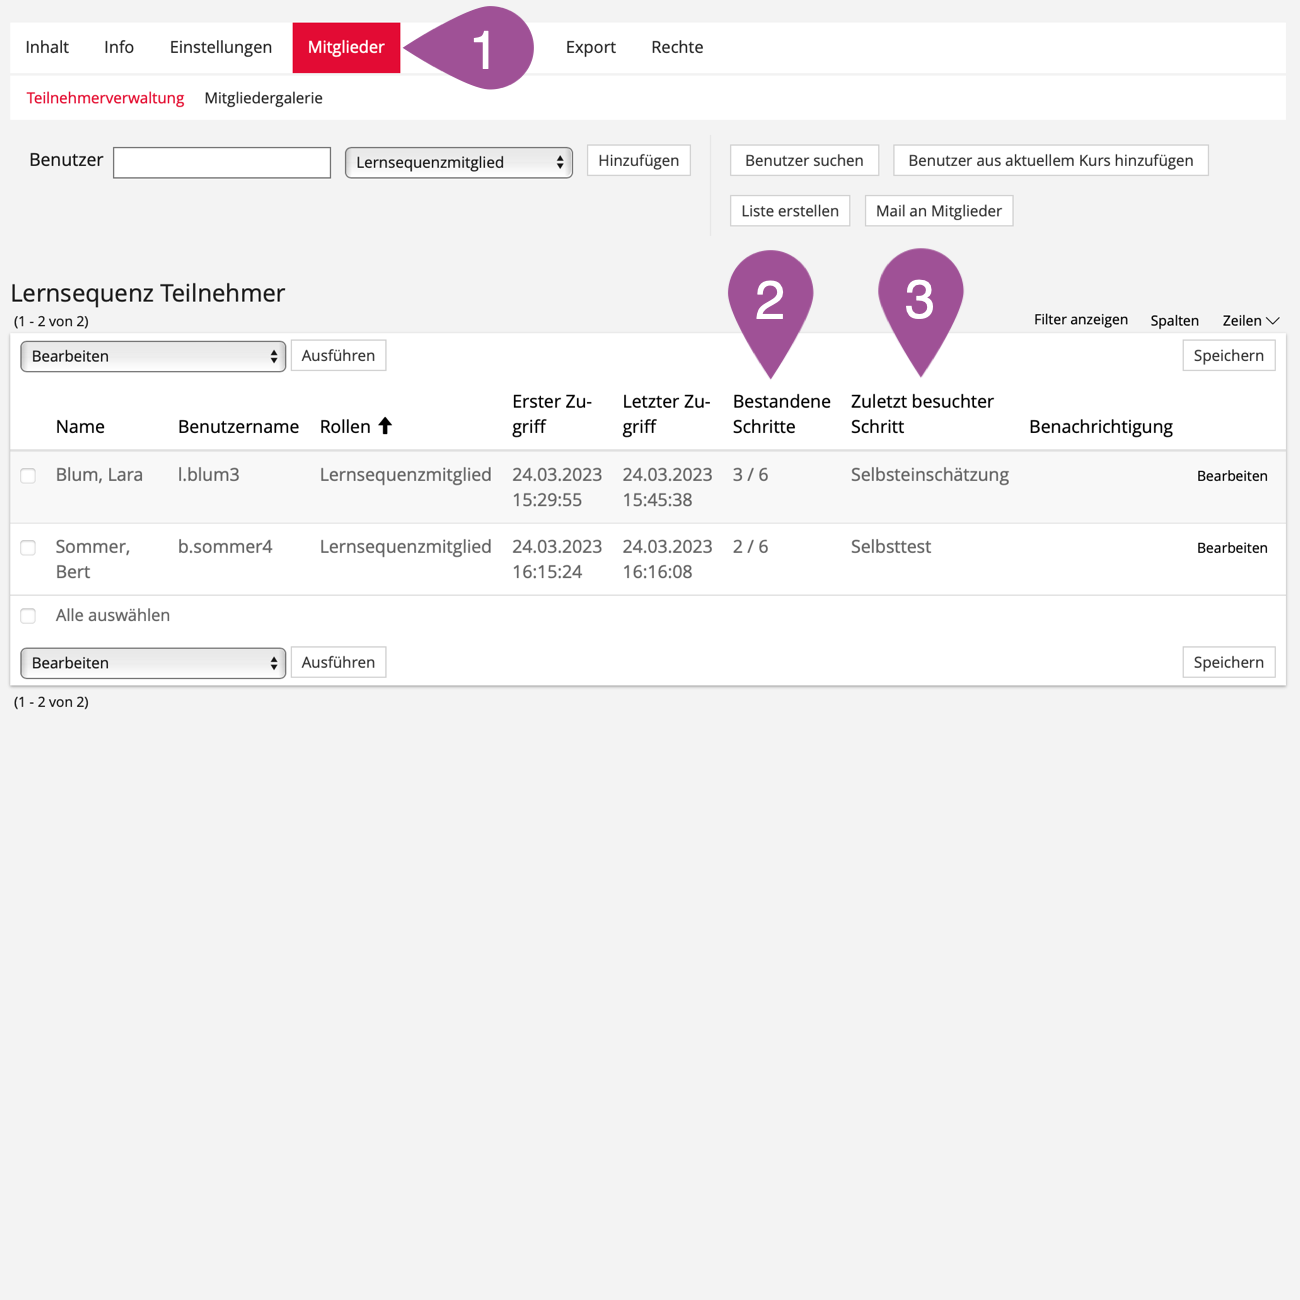
Task: Focus the Benutzer text input field
Action: (x=222, y=162)
